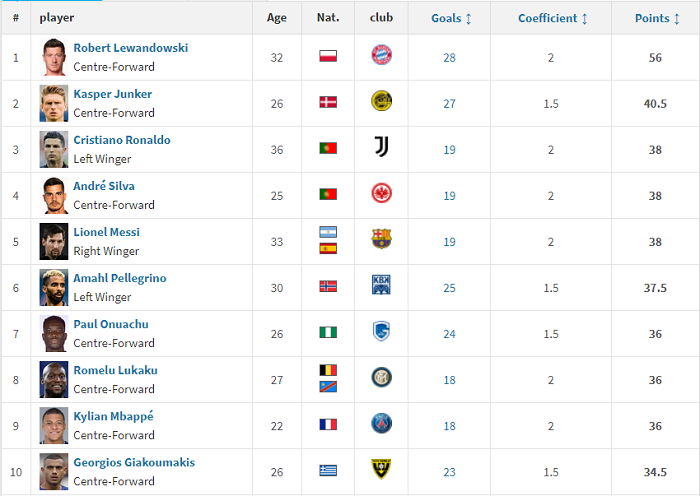Click the Paris Saint-Germain club crest
The width and height of the screenshot is (700, 496).
381,424
